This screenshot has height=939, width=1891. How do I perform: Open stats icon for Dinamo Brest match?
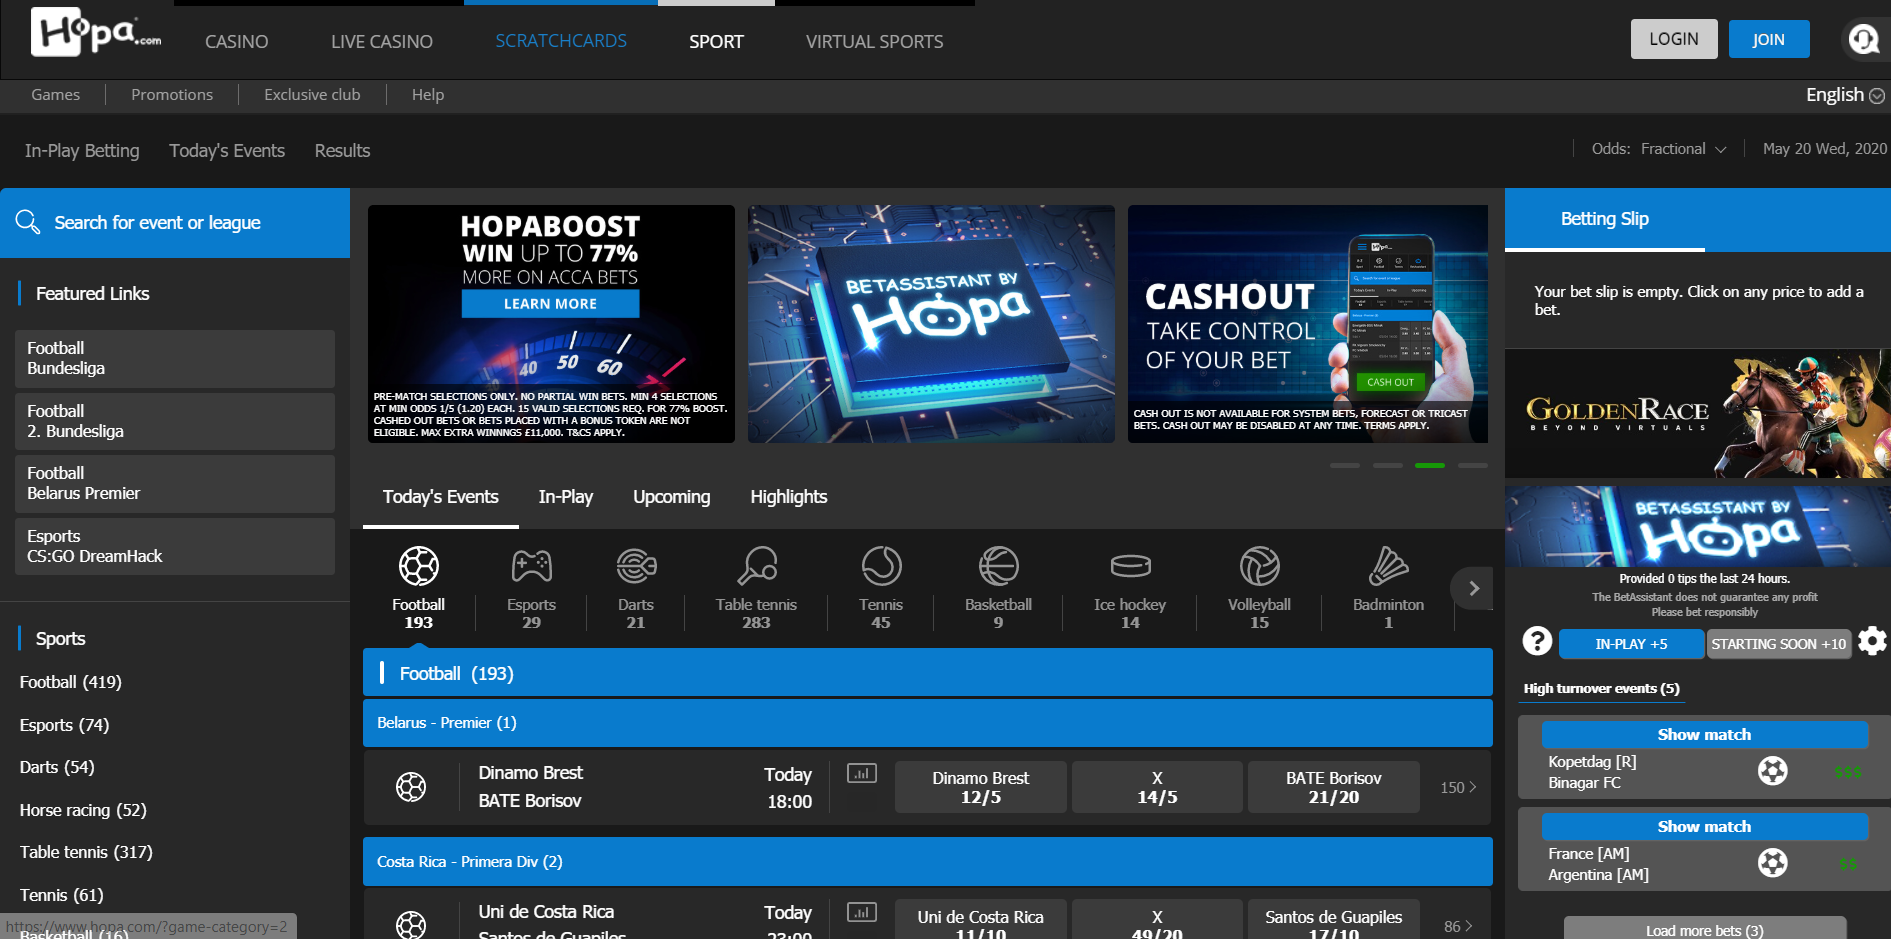(862, 773)
